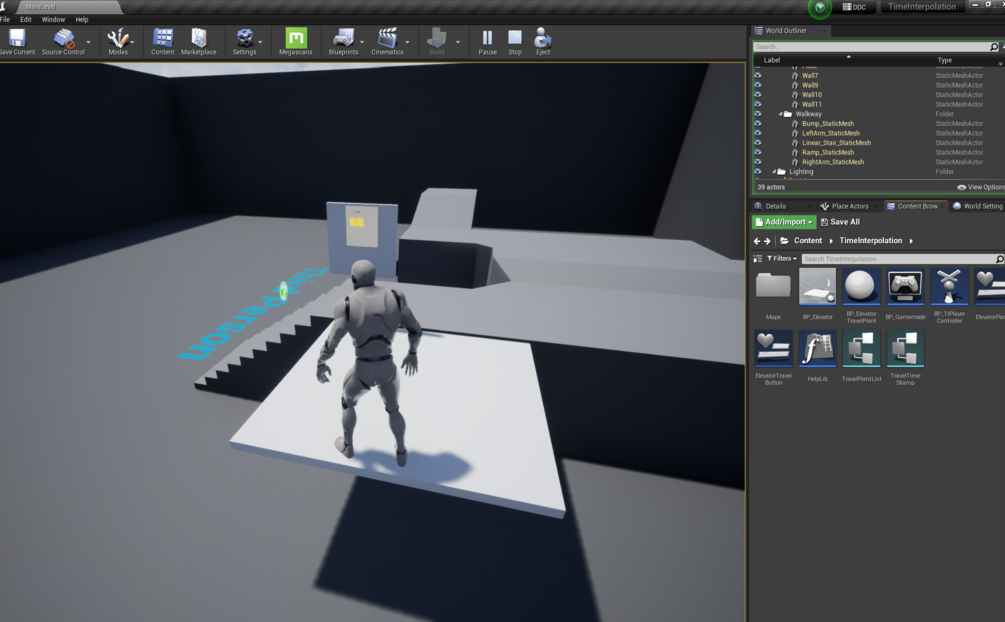Open the File menu
The width and height of the screenshot is (1005, 622).
pos(5,19)
